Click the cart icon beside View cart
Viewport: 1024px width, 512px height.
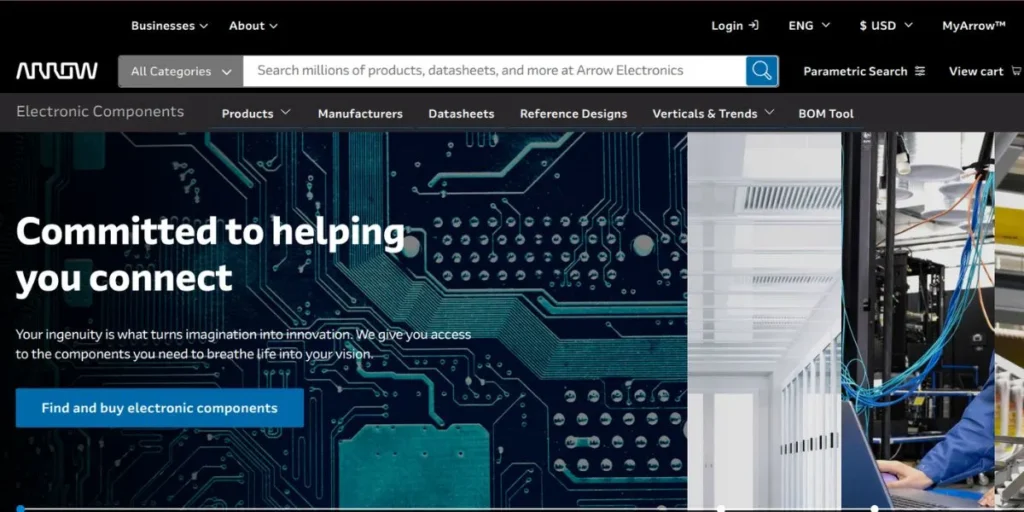1016,71
